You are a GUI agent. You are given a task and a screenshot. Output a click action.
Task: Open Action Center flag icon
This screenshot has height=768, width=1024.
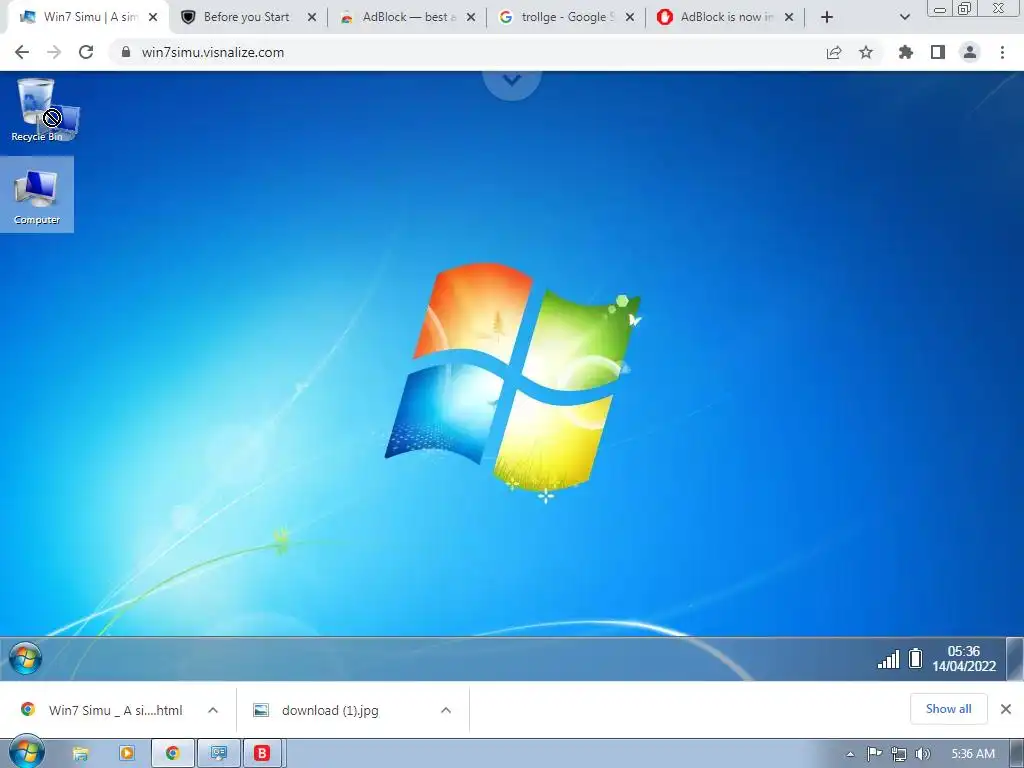click(x=874, y=754)
